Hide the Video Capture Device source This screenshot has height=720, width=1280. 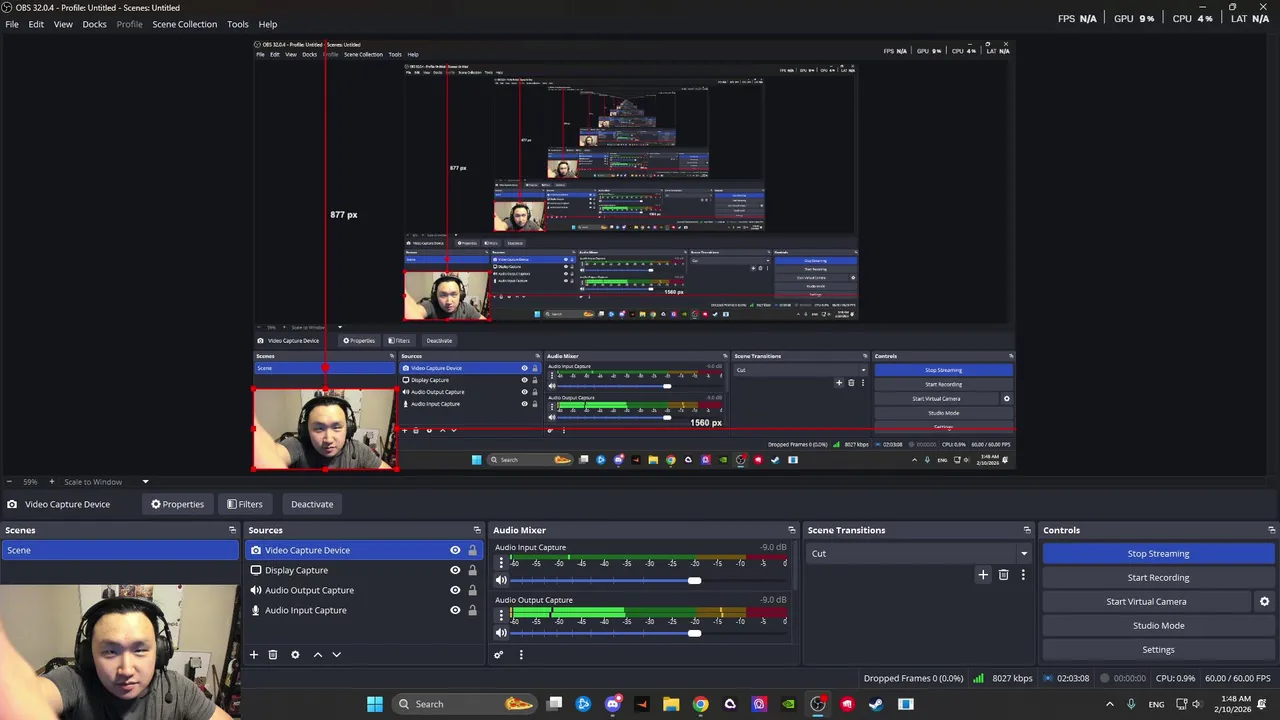(455, 550)
